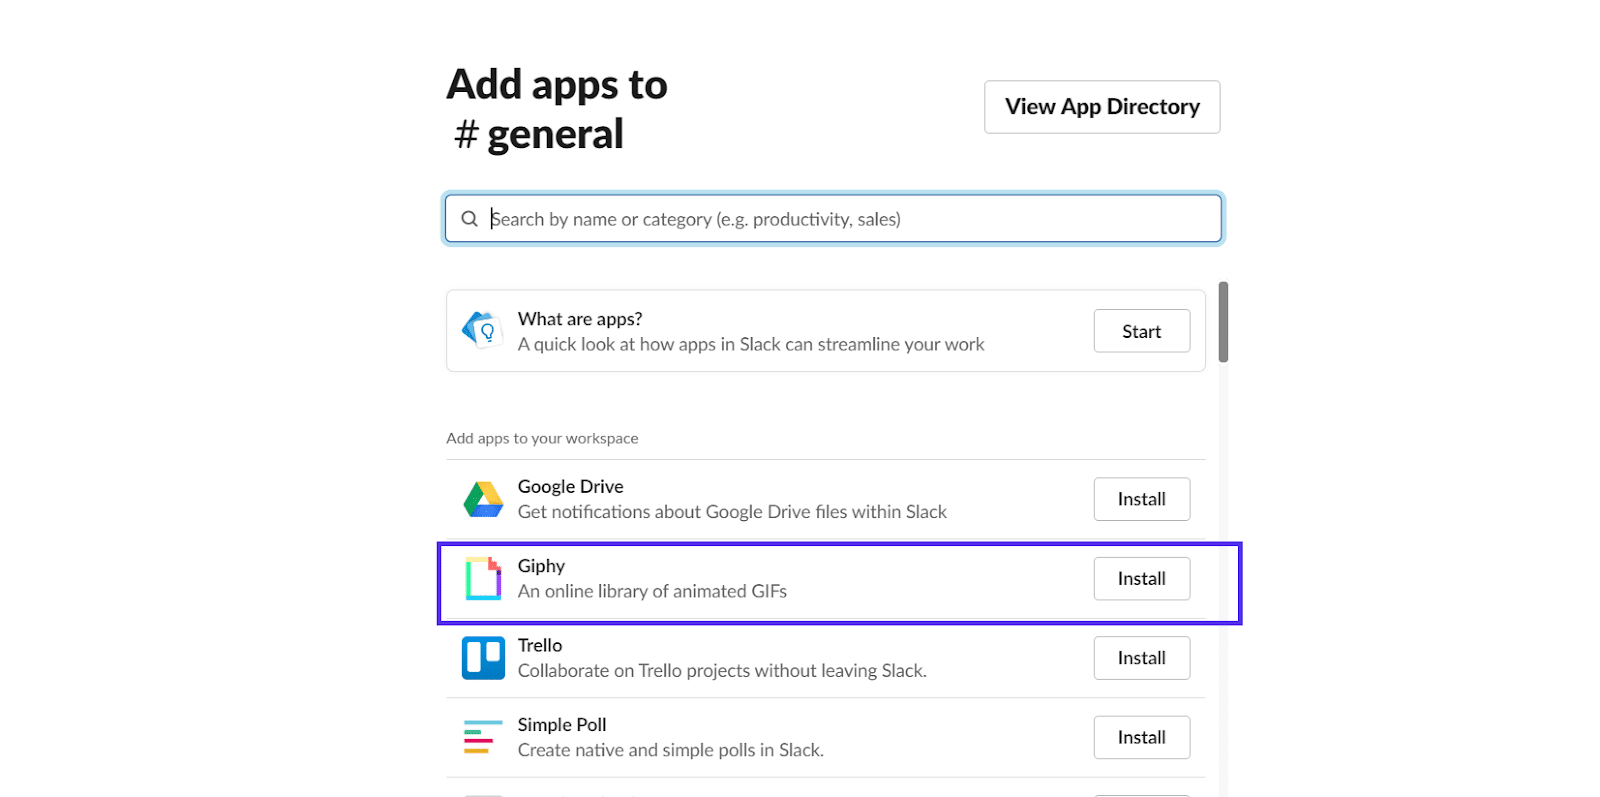The width and height of the screenshot is (1600, 797).
Task: Click the app list vertical scrollbar thumb
Action: pyautogui.click(x=1223, y=322)
